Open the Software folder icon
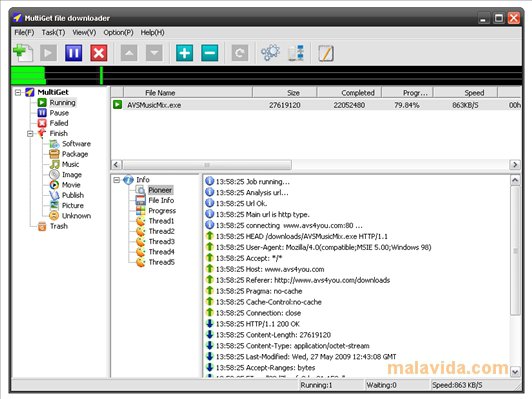Screen dimensions: 532x399 54,144
